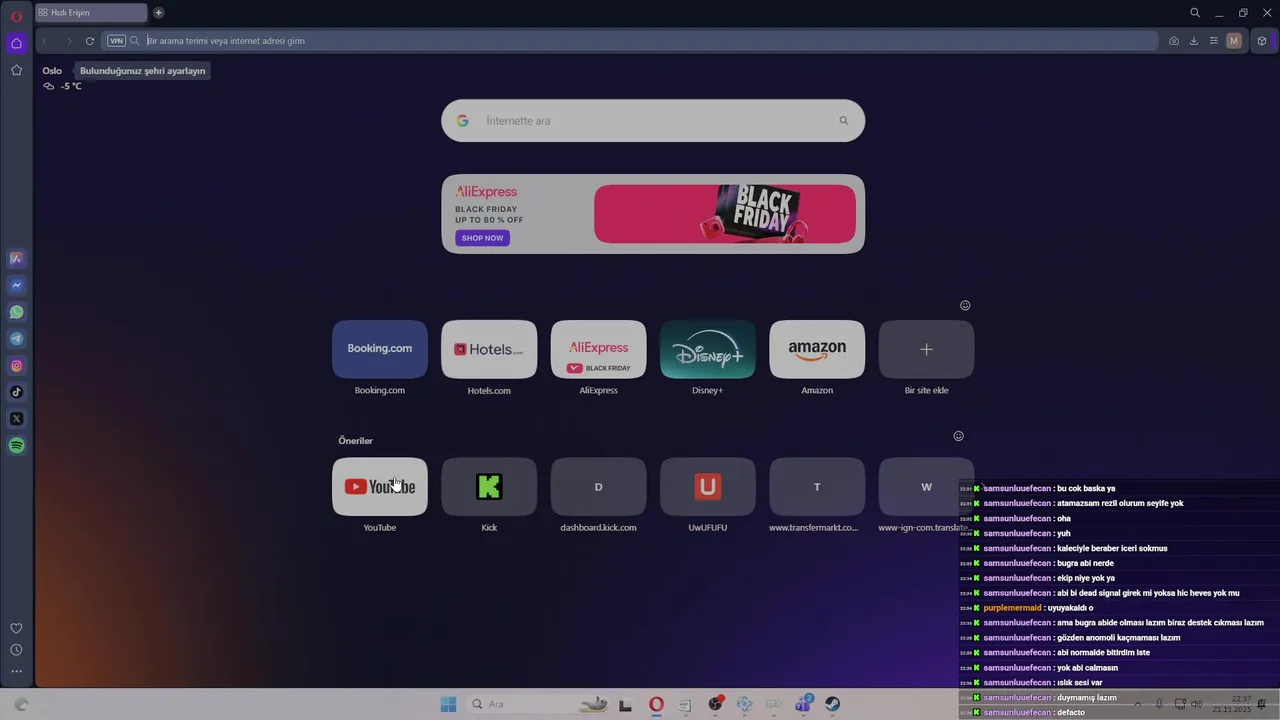Image resolution: width=1280 pixels, height=720 pixels.
Task: Click chat message 'yuh' in the overlay
Action: click(x=1063, y=533)
